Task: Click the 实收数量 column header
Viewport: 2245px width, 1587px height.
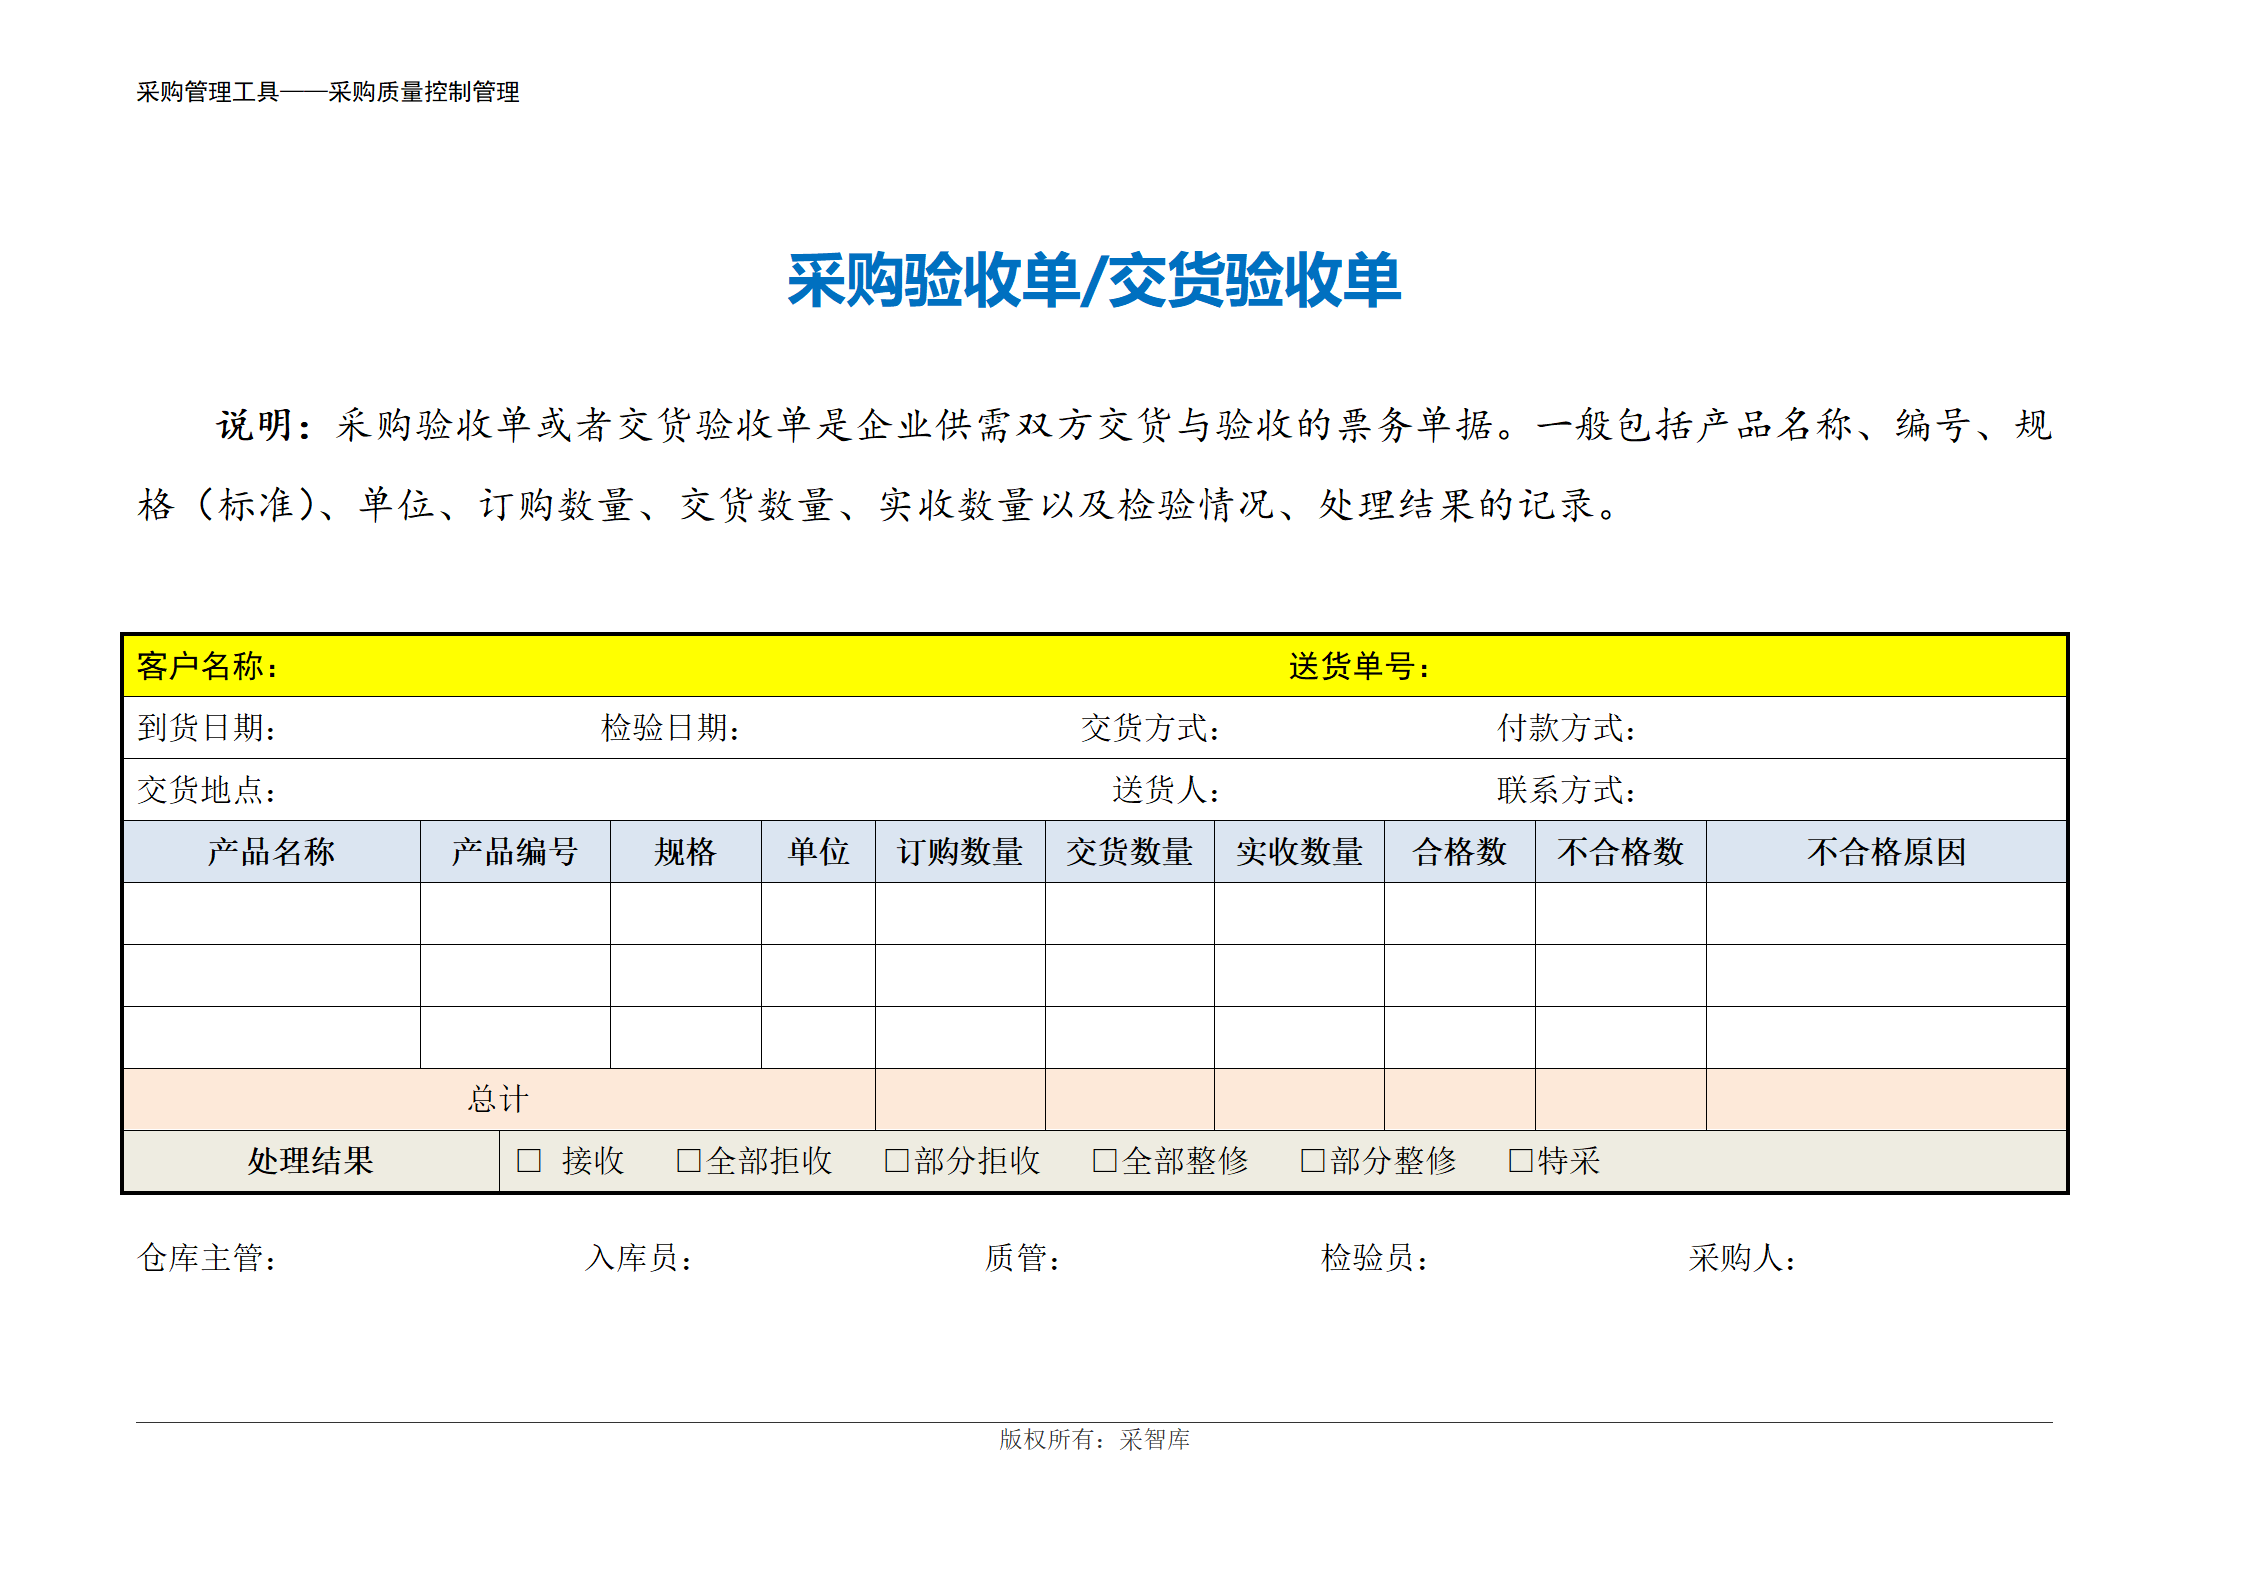Action: click(x=1300, y=852)
